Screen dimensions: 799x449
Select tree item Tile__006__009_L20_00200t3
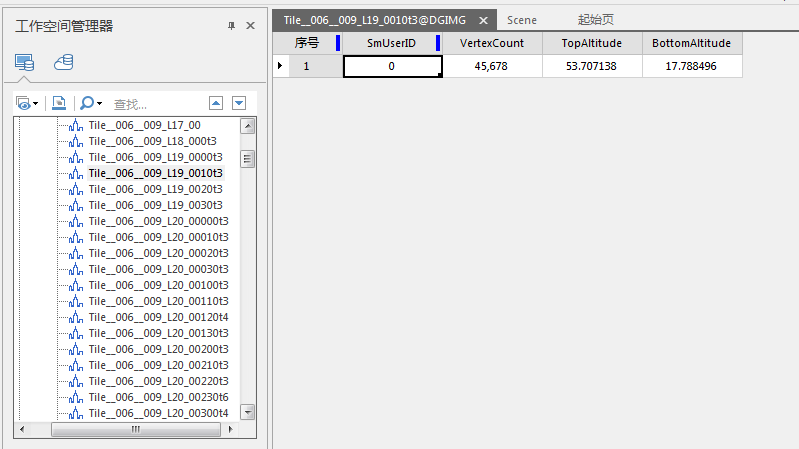(x=158, y=349)
